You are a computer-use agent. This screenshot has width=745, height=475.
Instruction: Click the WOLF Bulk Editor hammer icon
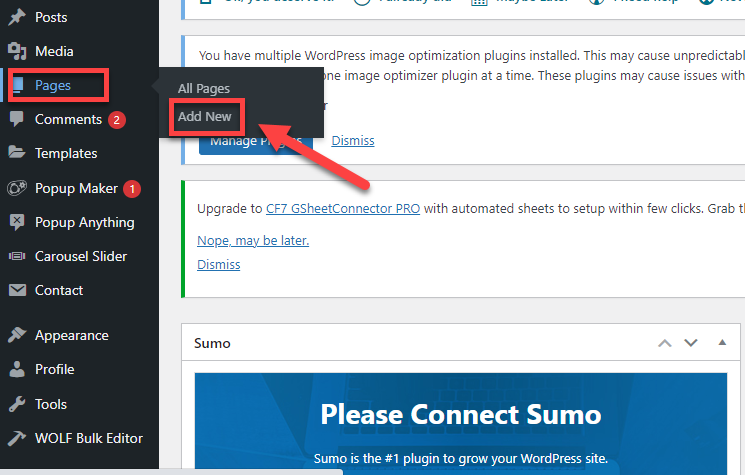tap(17, 438)
